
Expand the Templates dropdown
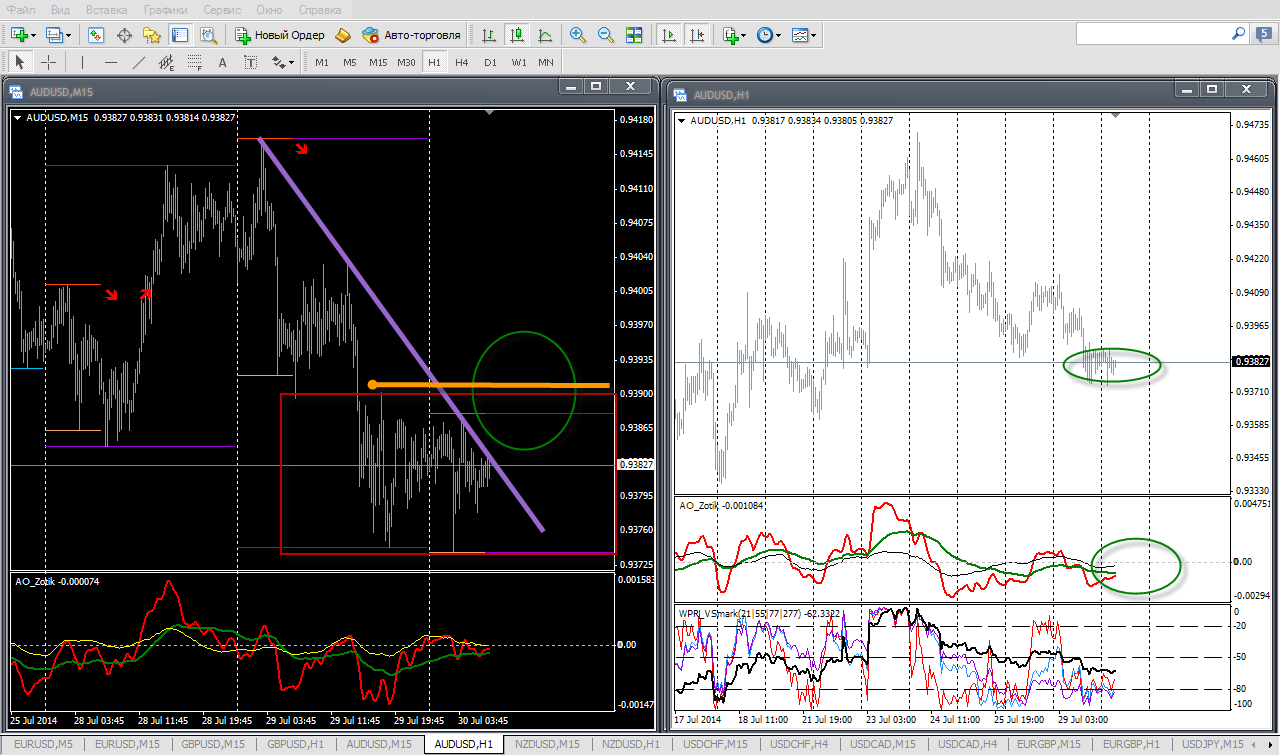click(803, 35)
